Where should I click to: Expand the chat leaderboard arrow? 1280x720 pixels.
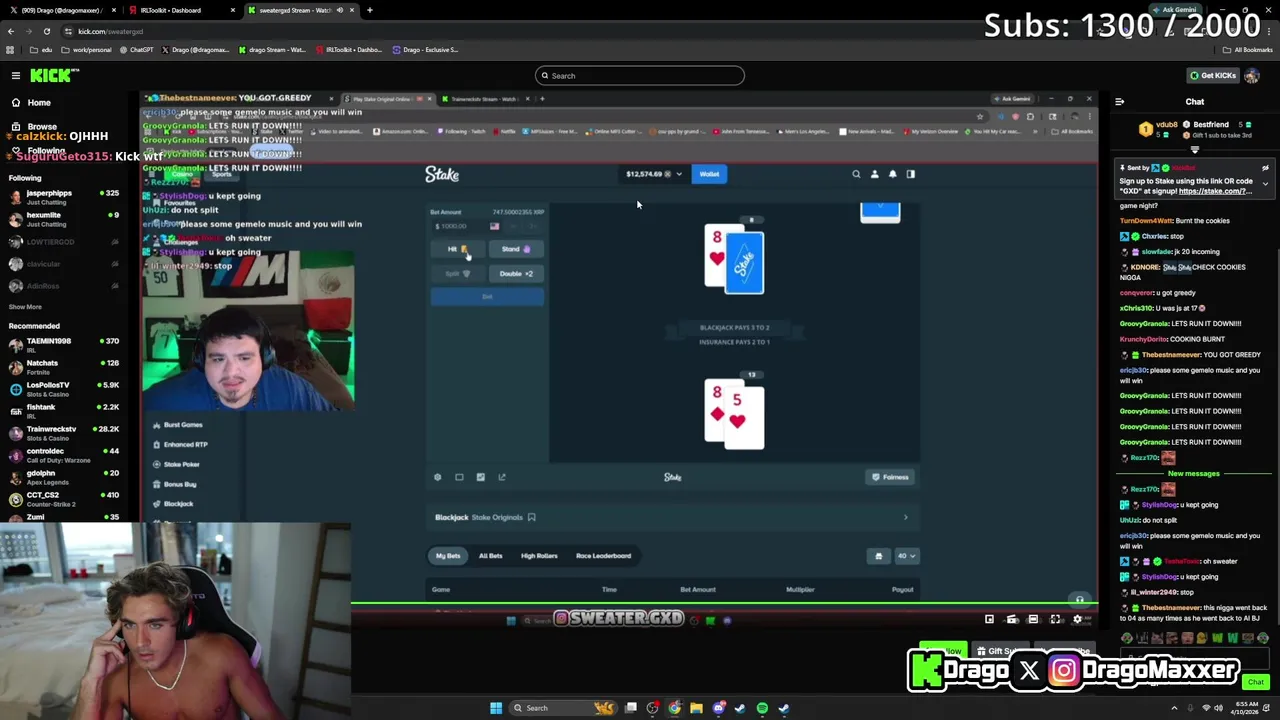click(x=1194, y=150)
